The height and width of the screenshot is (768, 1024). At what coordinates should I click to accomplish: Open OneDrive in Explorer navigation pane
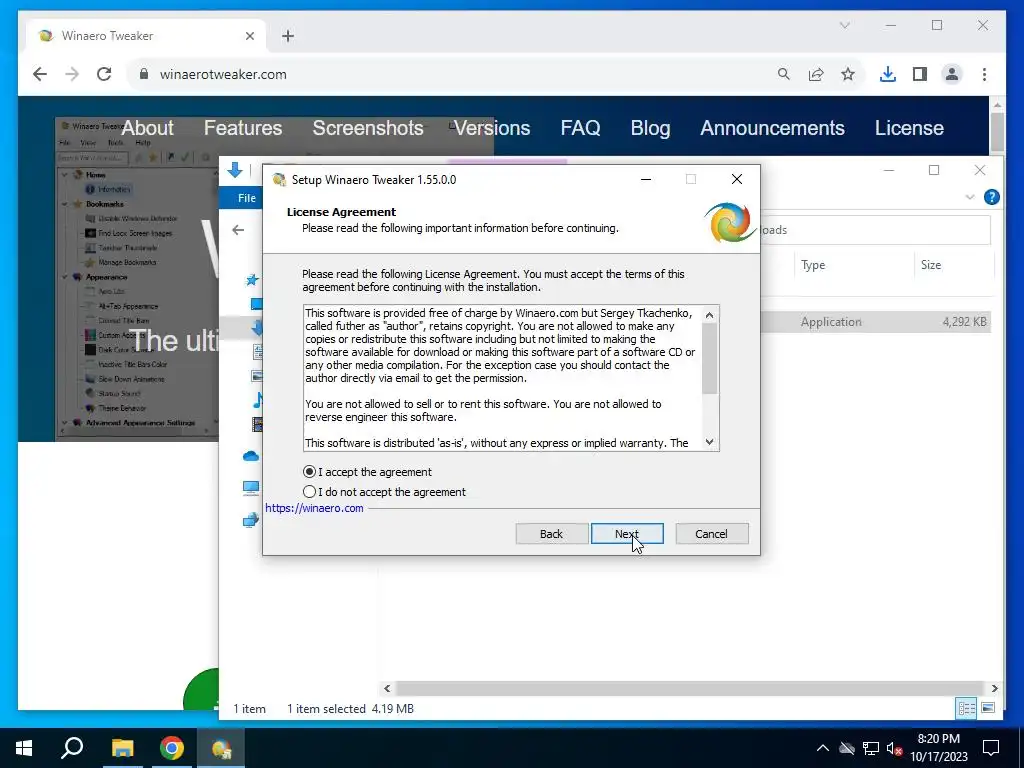coord(251,456)
